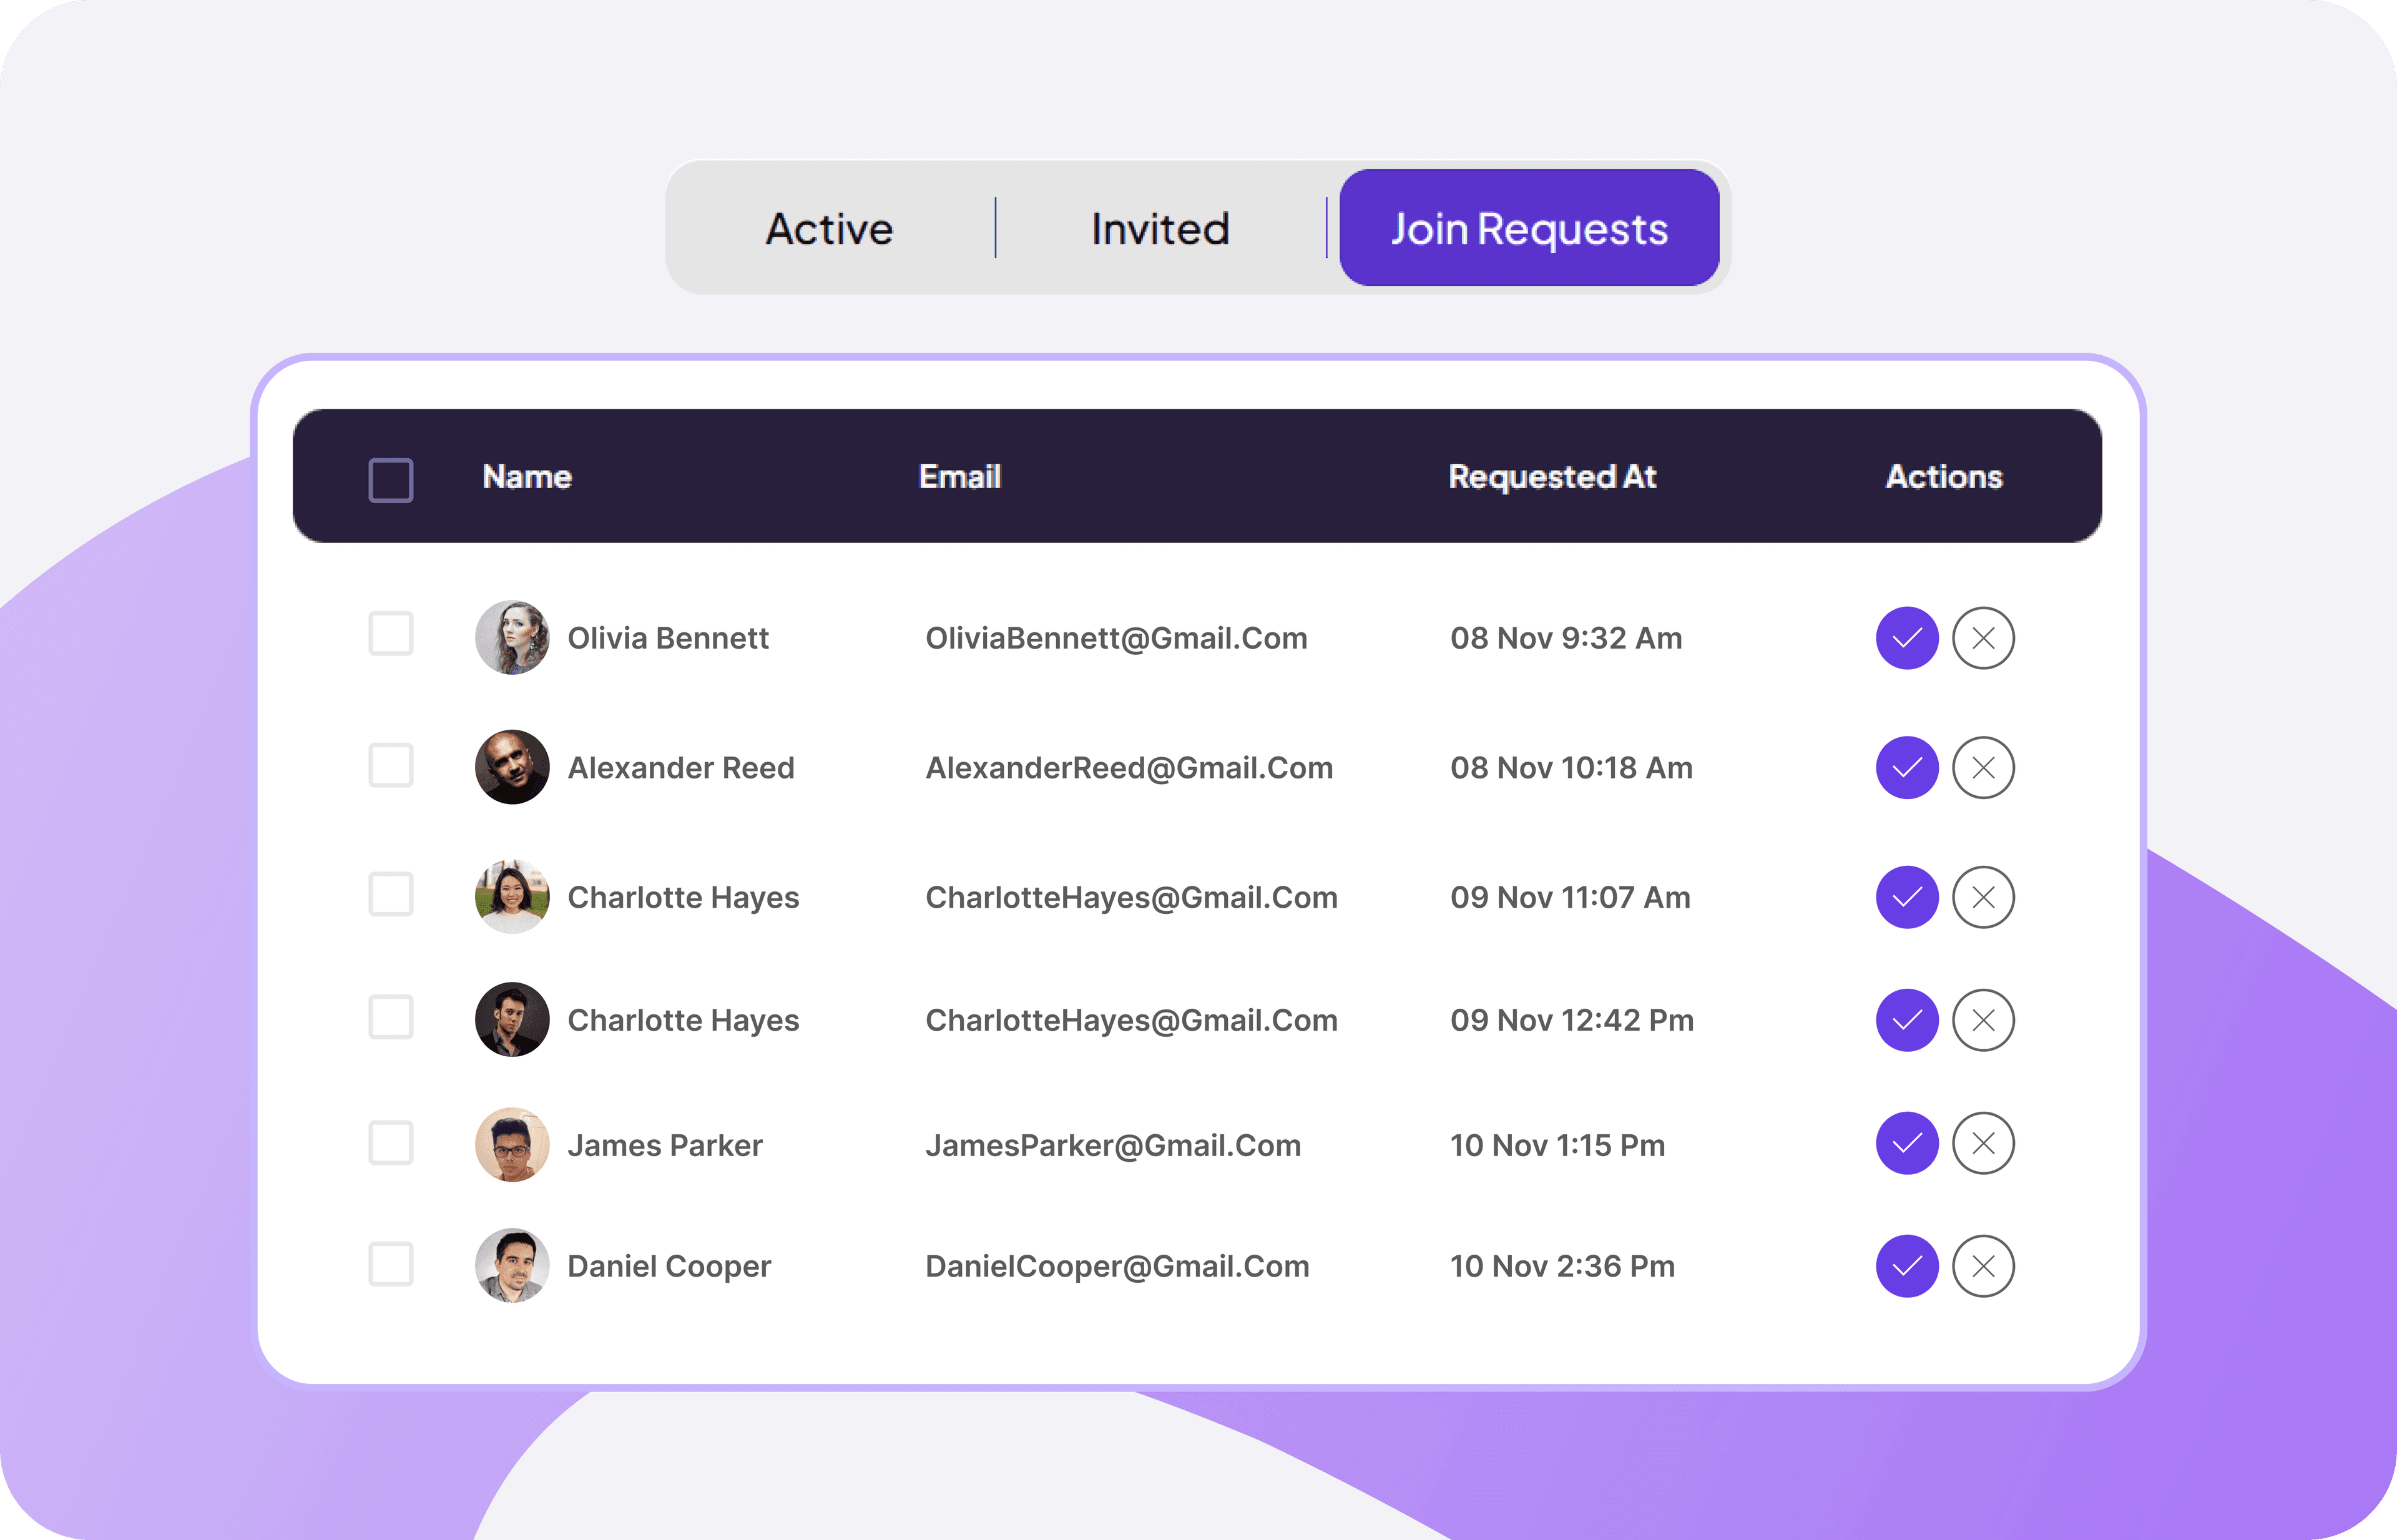This screenshot has height=1540, width=2397.
Task: Approve James Parker's join request
Action: (1906, 1143)
